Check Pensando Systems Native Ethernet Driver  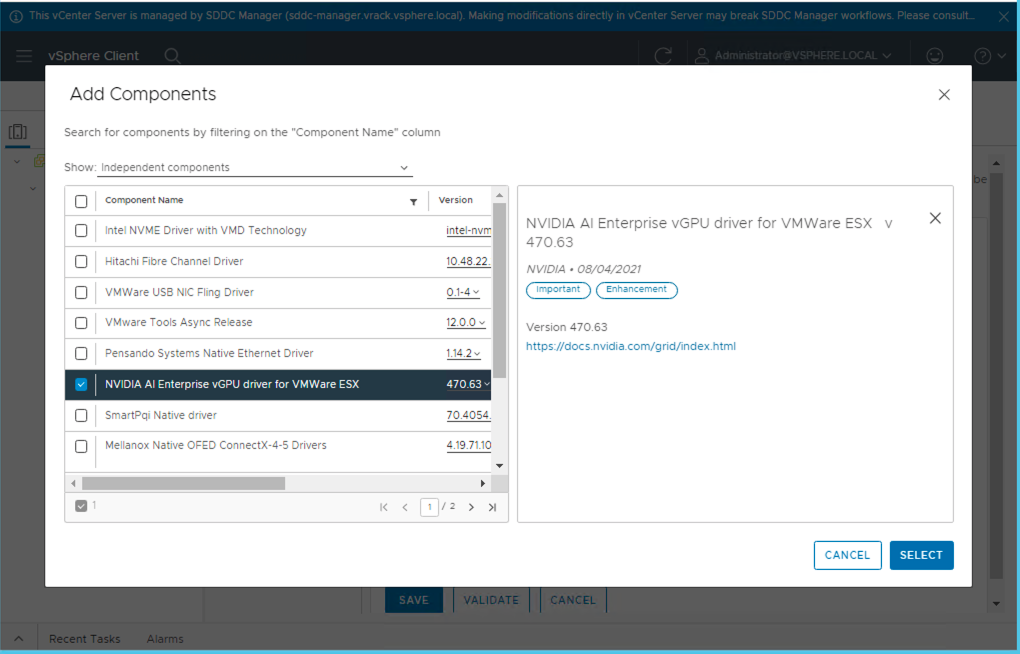(81, 353)
